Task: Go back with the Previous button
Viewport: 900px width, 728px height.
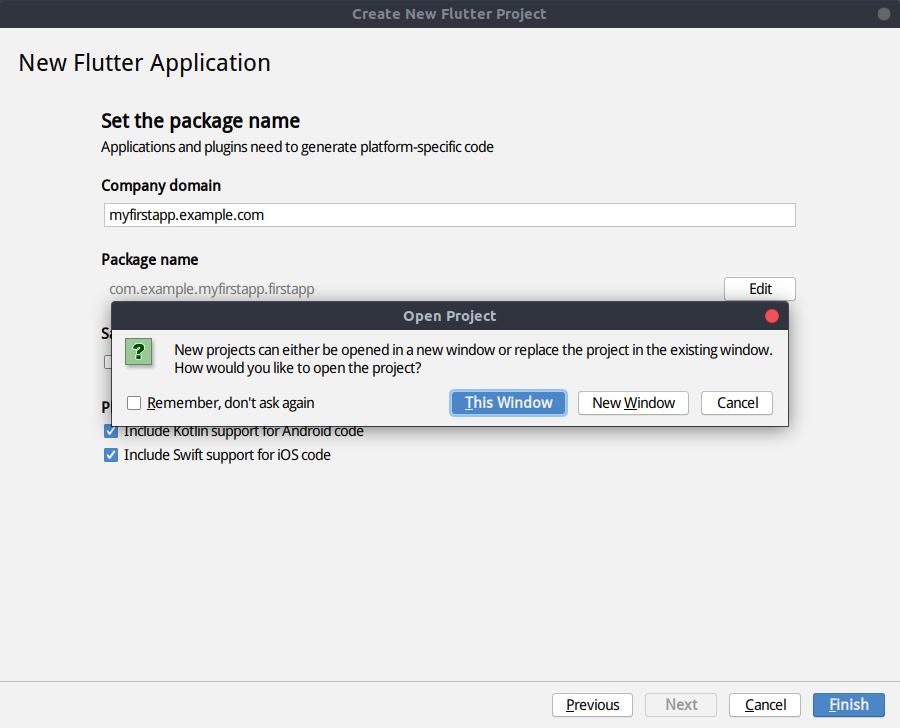Action: [592, 705]
